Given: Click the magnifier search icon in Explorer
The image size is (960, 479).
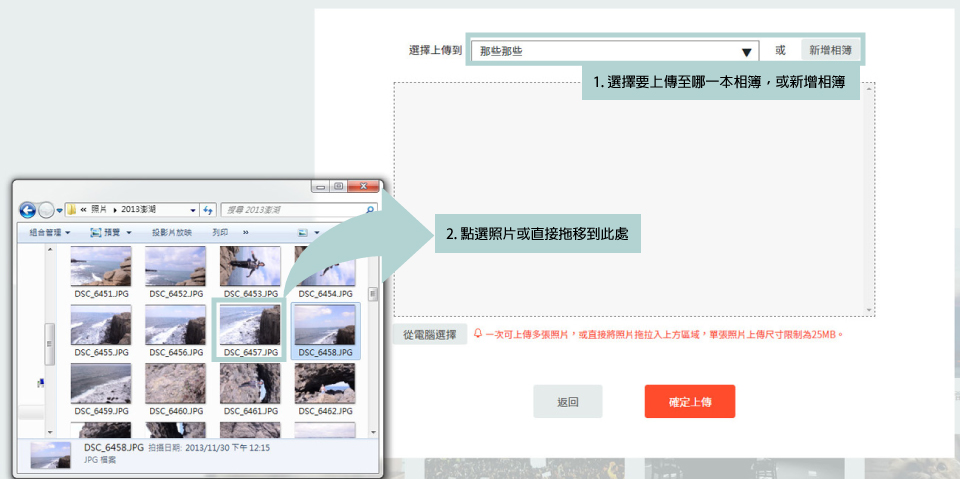Looking at the screenshot, I should click(x=370, y=209).
